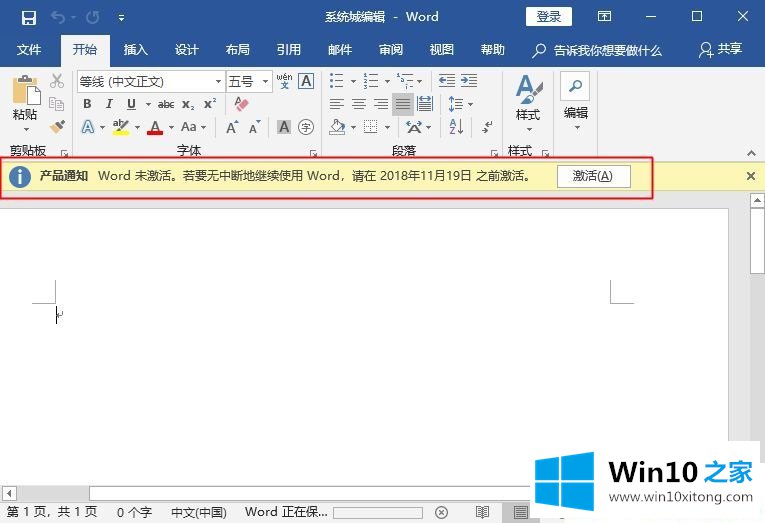Click the Paste clipboard icon

click(26, 90)
